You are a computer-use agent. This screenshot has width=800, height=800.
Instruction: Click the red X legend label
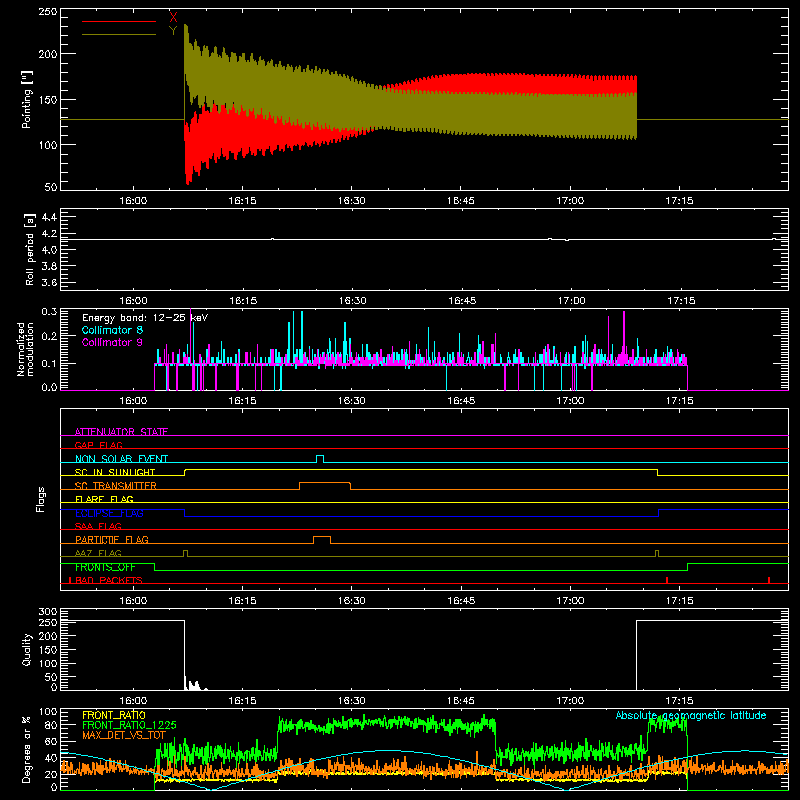coord(173,17)
